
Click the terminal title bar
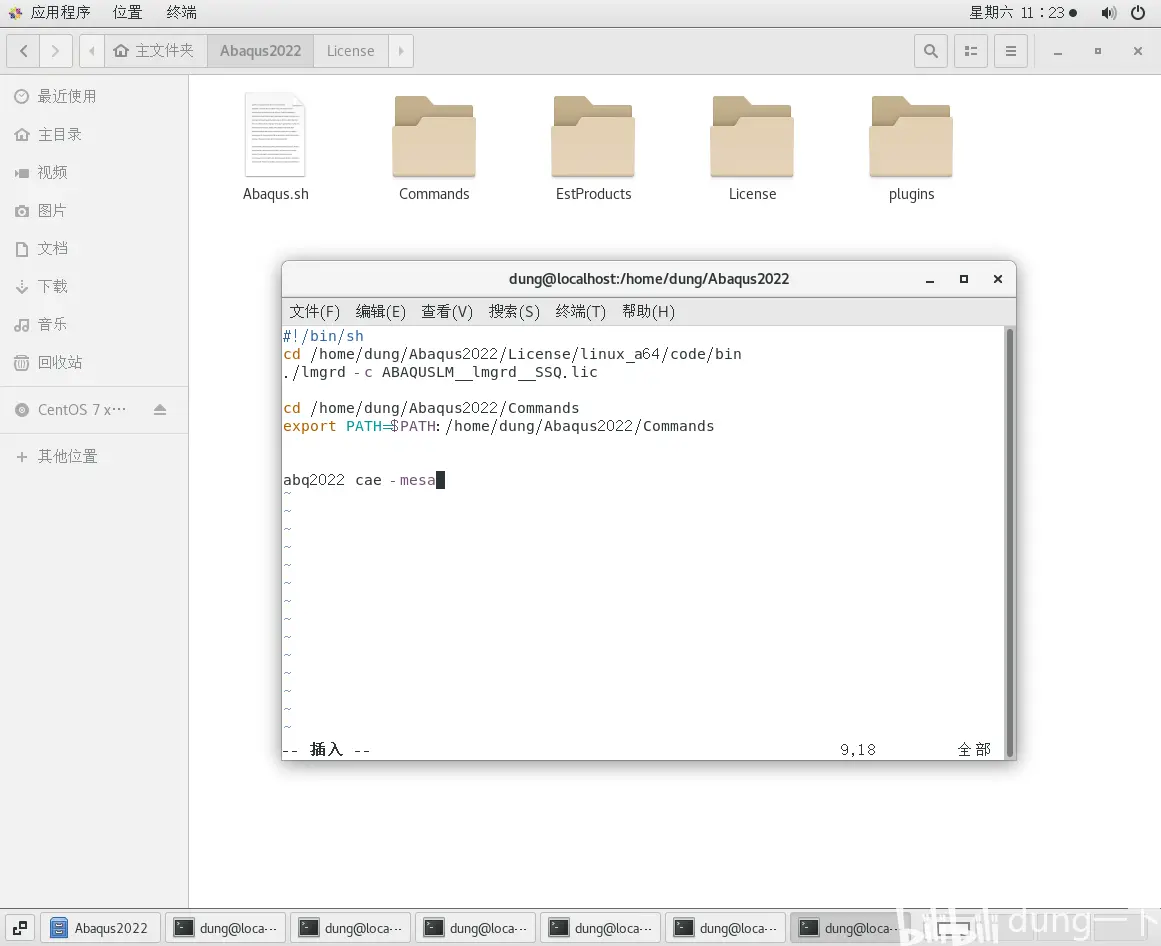click(649, 279)
